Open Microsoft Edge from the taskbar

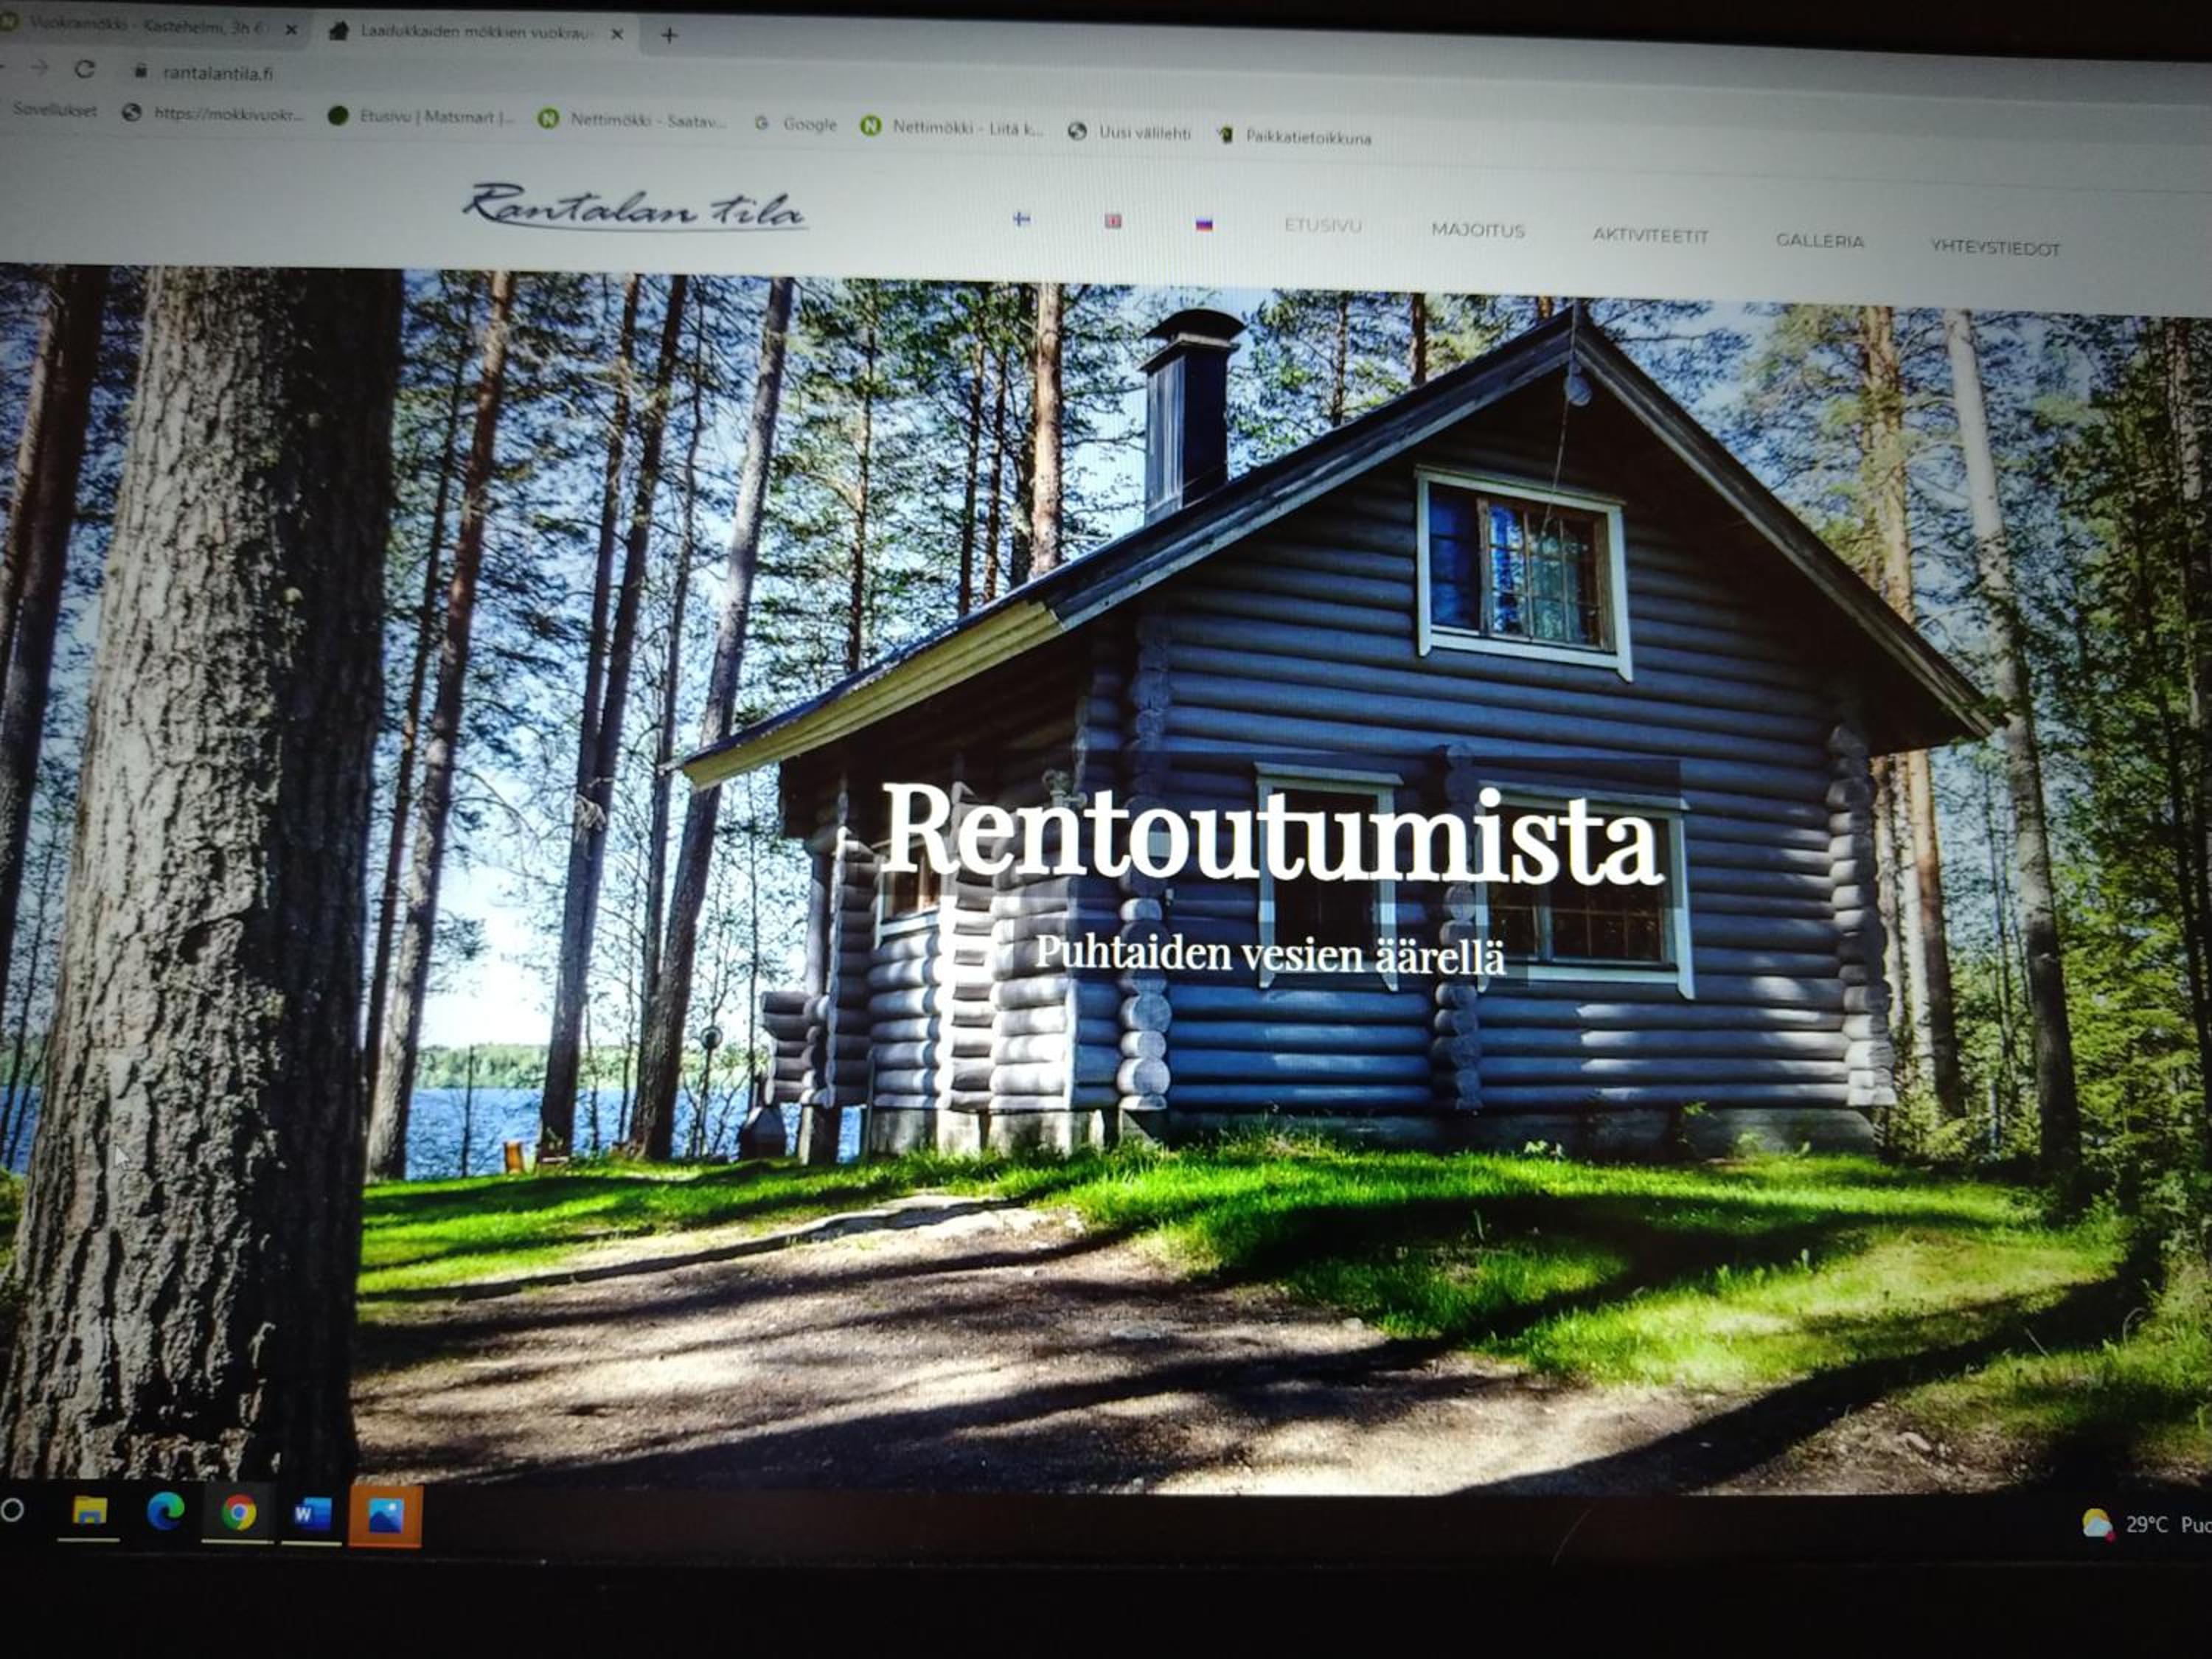pyautogui.click(x=165, y=1512)
